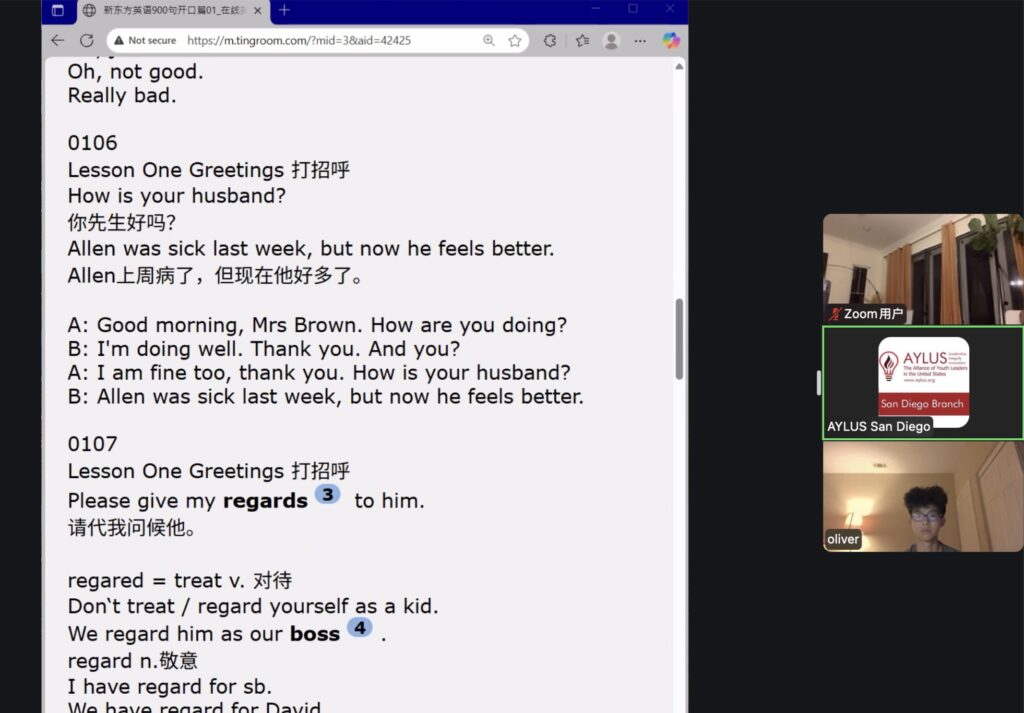This screenshot has height=713, width=1024.
Task: Open the browser profile avatar
Action: click(x=611, y=41)
